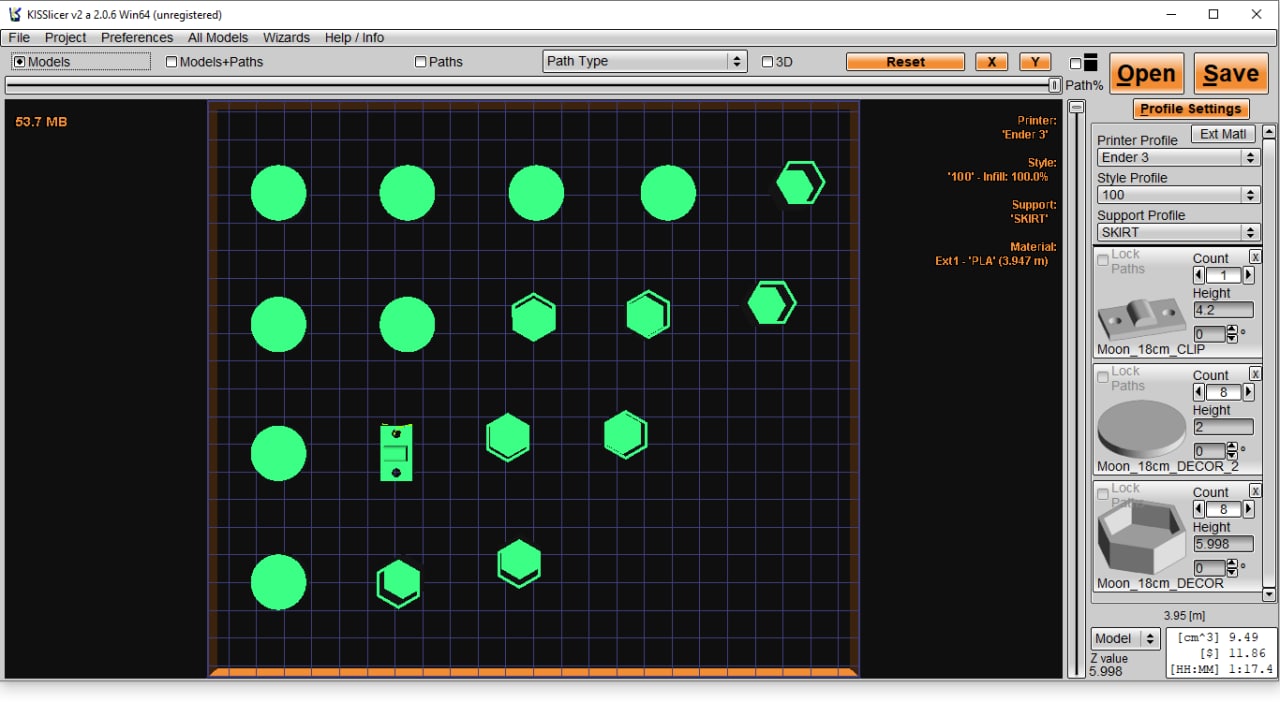The height and width of the screenshot is (702, 1280).
Task: Click the '[$] 11.86' cost readout
Action: [x=1233, y=653]
